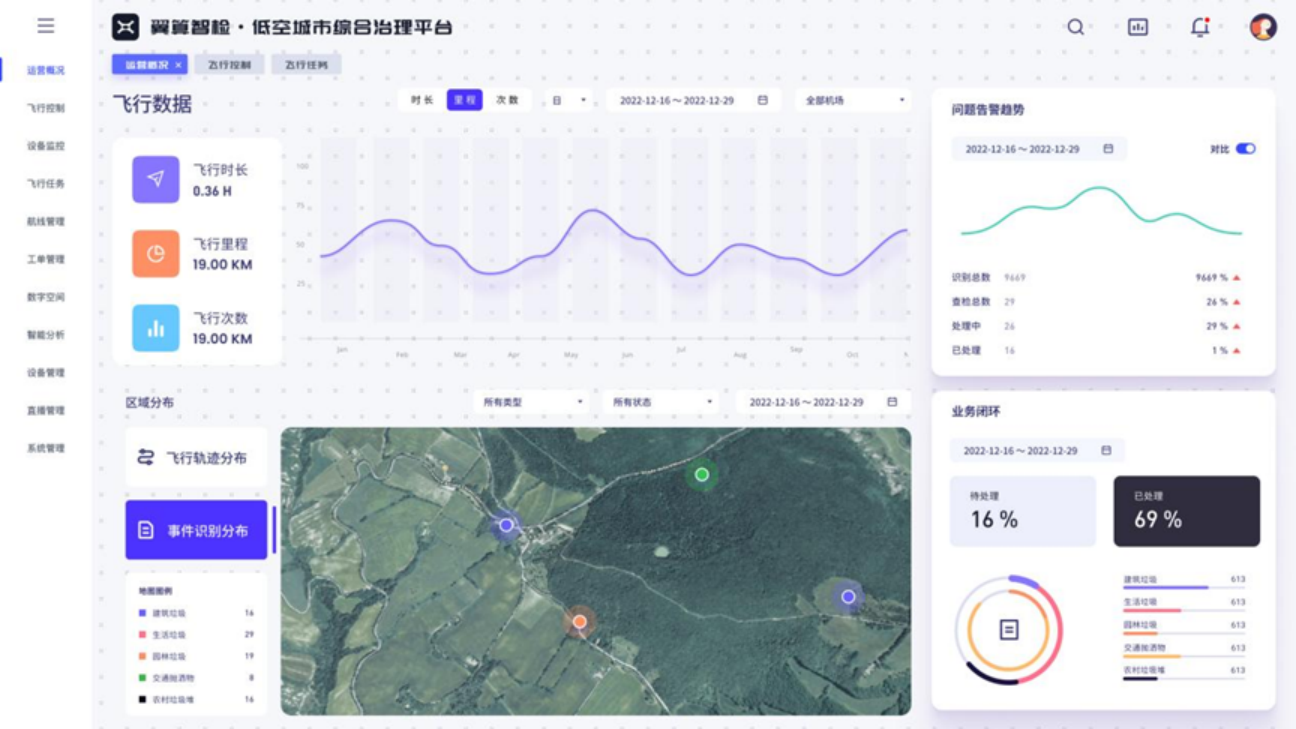1296x729 pixels.
Task: Select the 次数 segment option
Action: coord(507,100)
